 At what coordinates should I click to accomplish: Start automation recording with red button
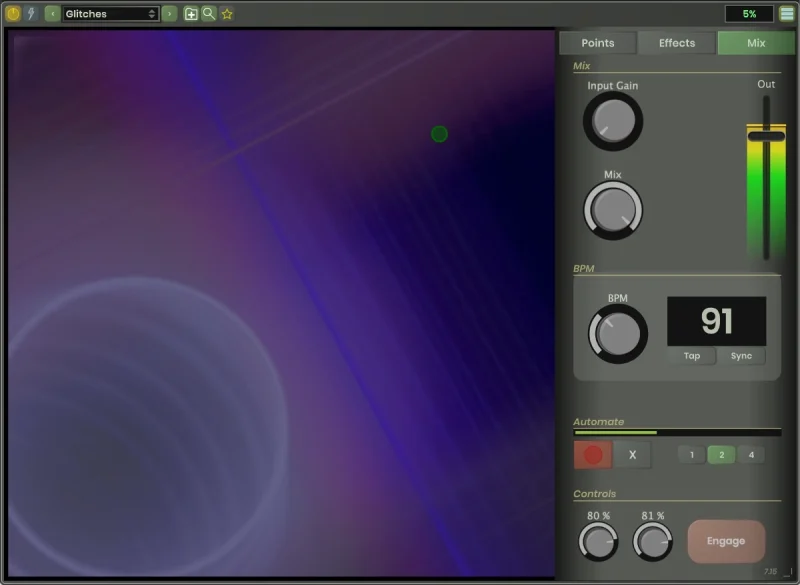pyautogui.click(x=593, y=455)
